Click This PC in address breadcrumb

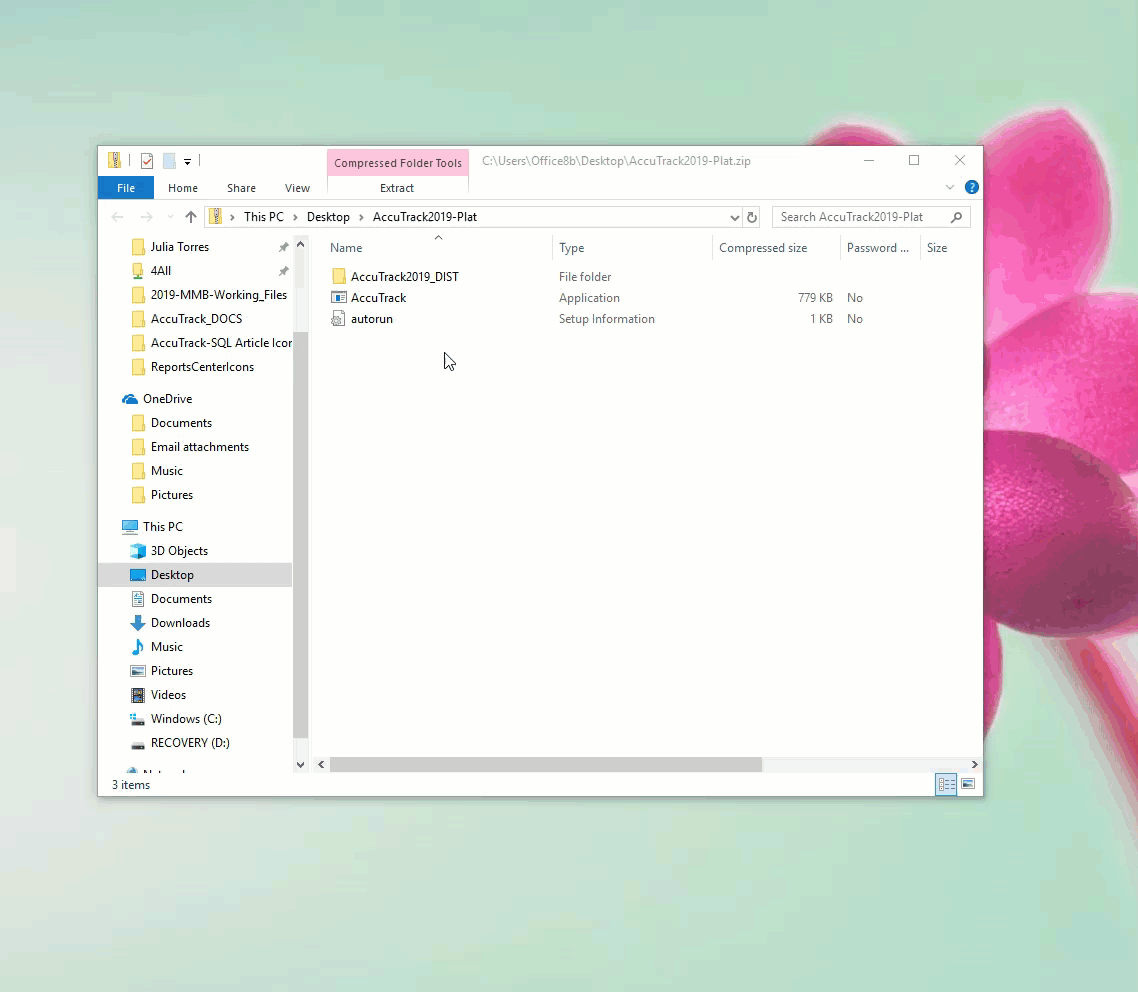point(263,217)
